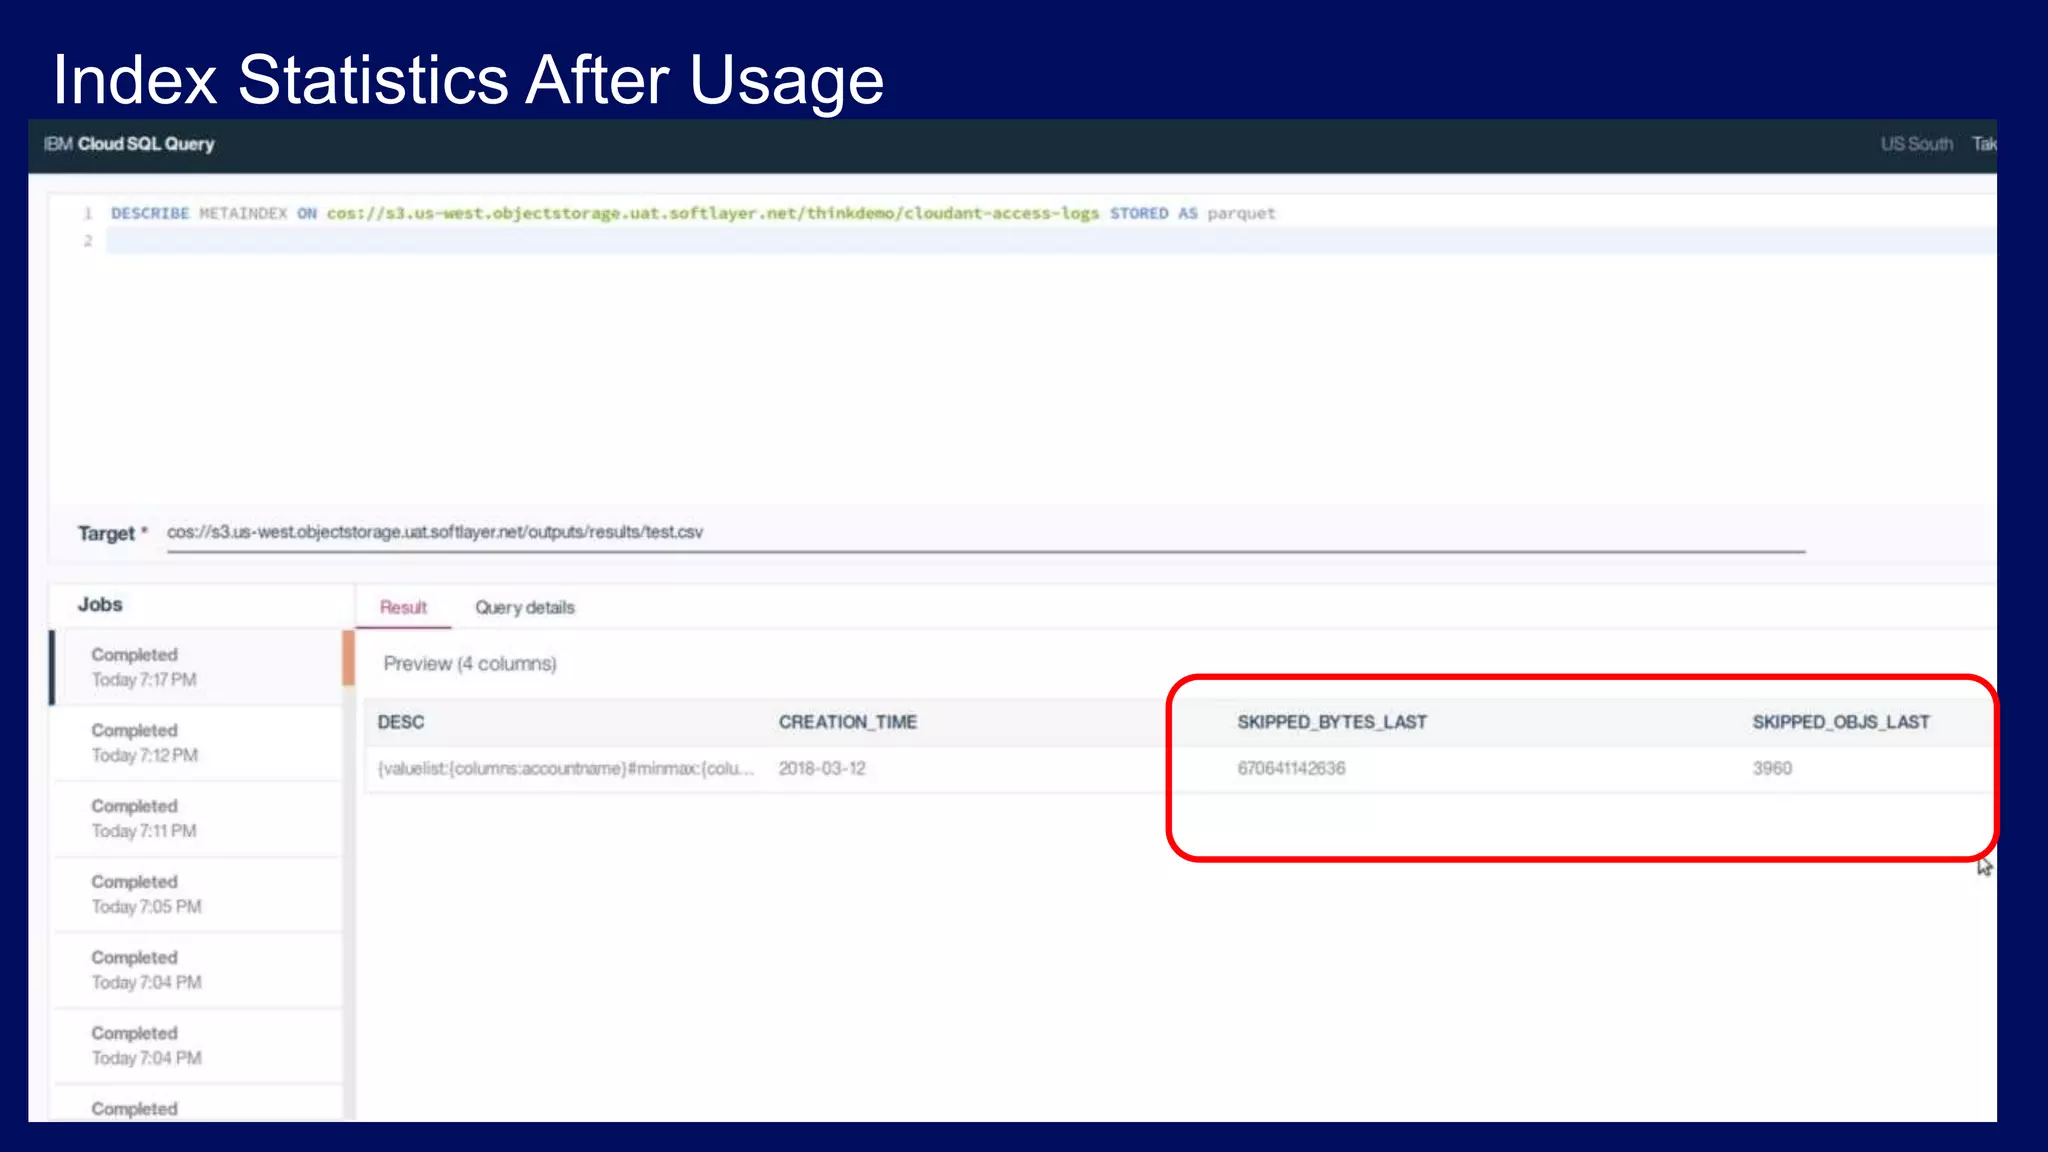The width and height of the screenshot is (2048, 1152).
Task: Click the Preview (4 columns) label
Action: [x=470, y=664]
